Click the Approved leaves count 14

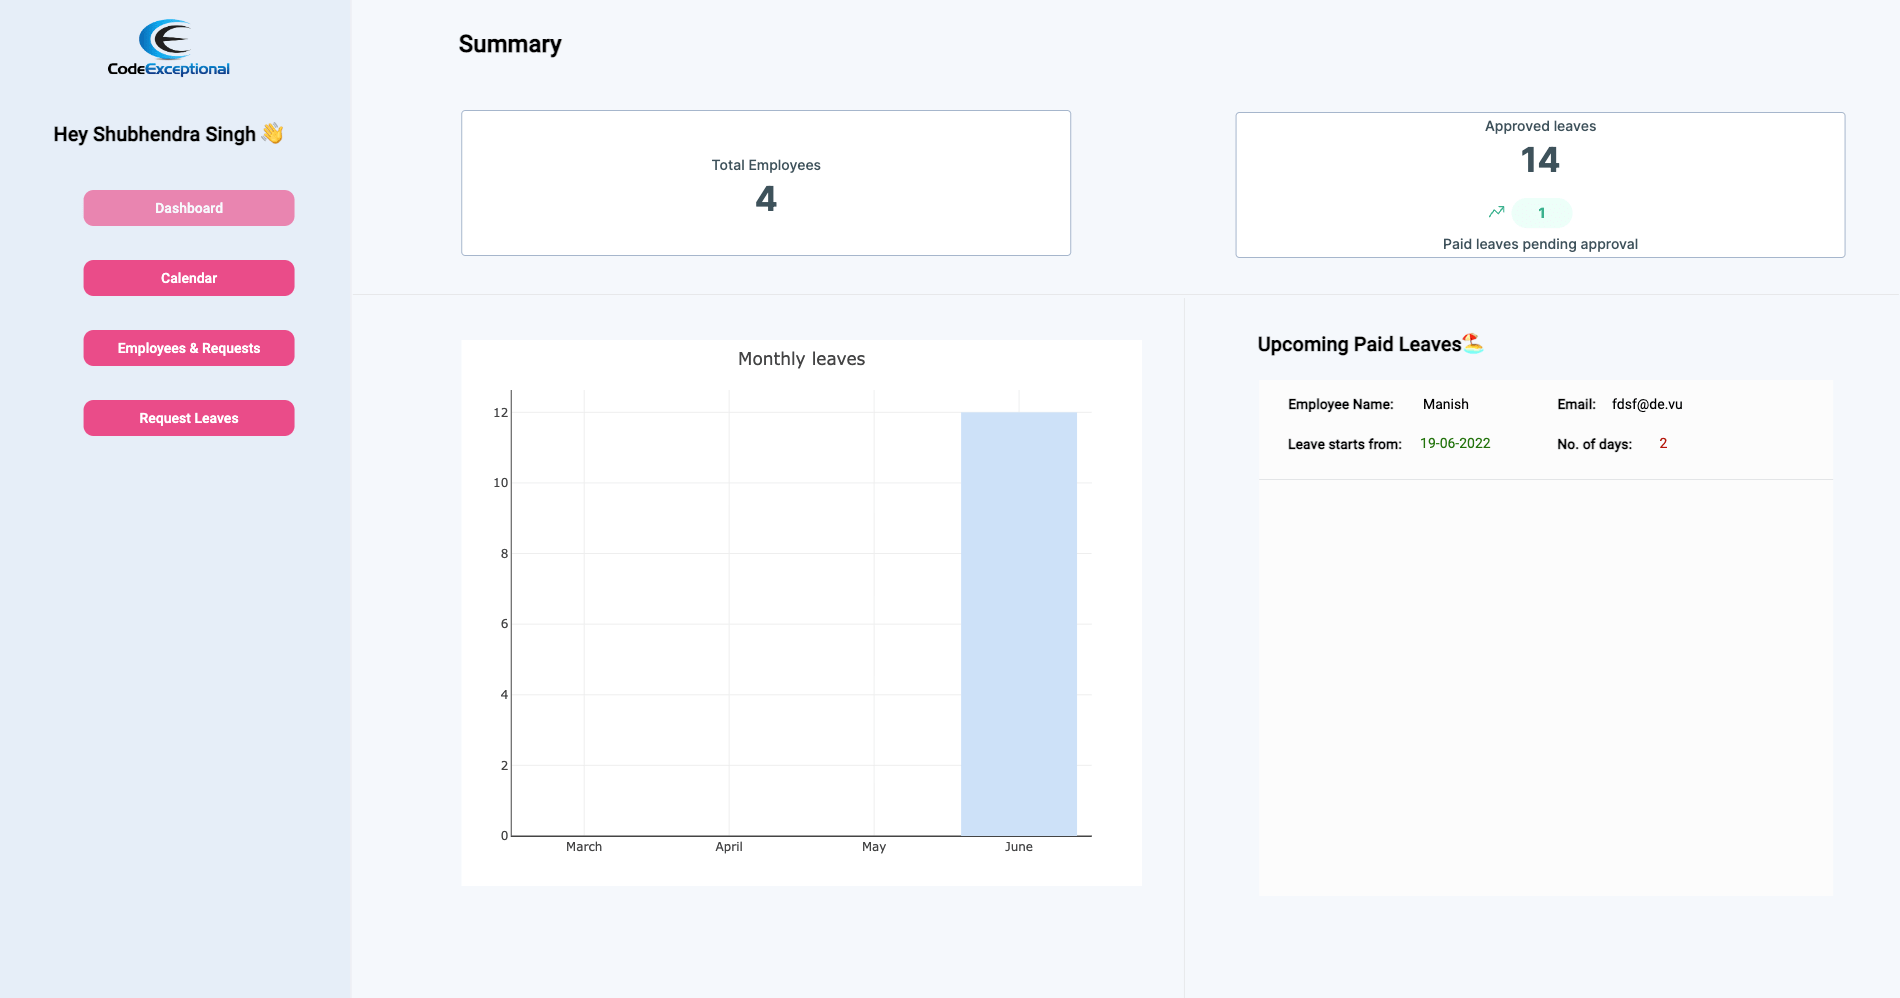(x=1540, y=160)
